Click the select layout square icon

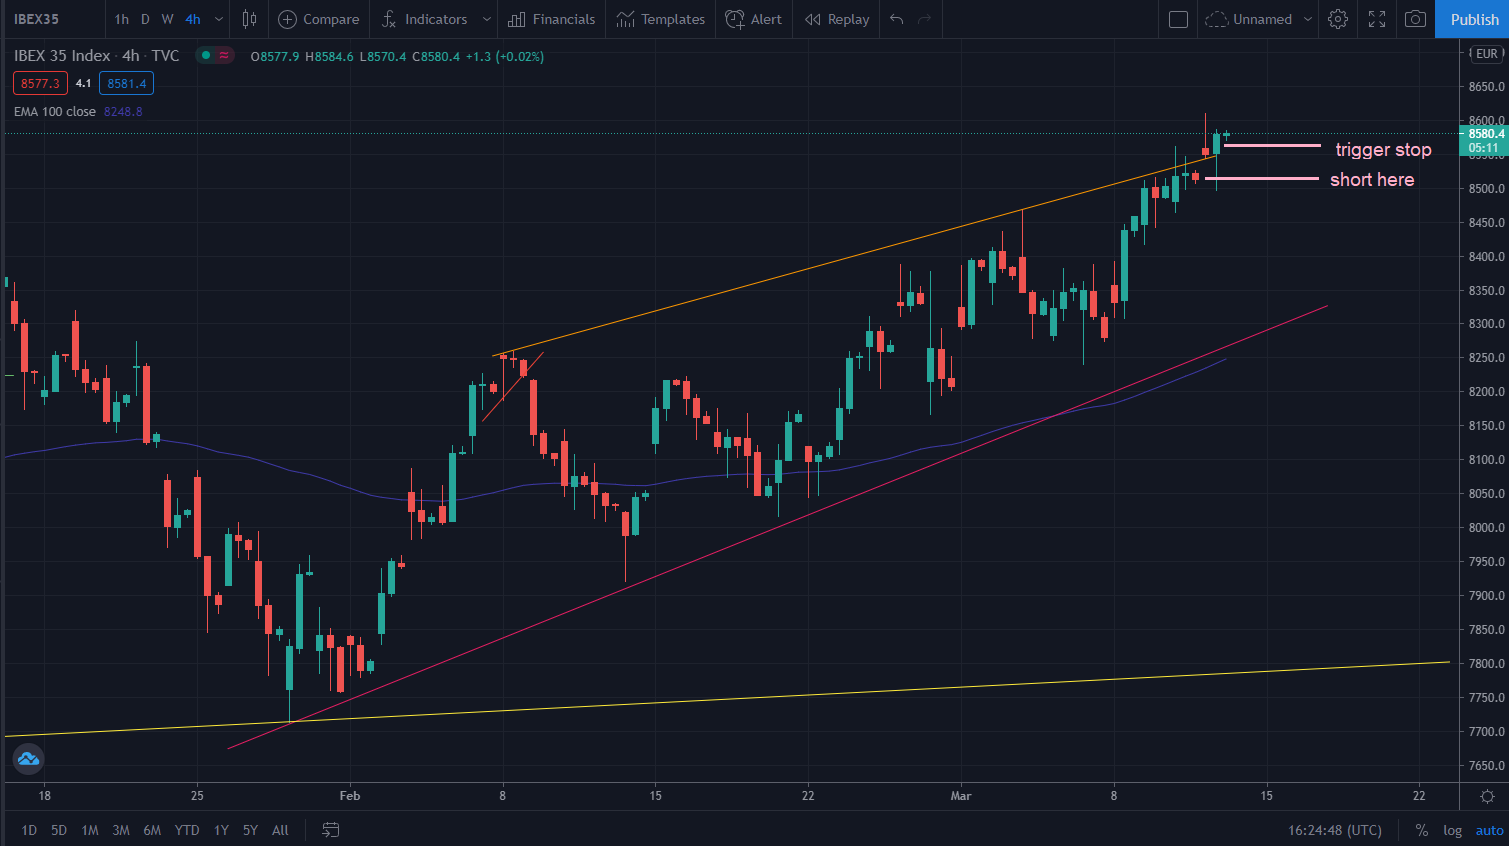1178,19
